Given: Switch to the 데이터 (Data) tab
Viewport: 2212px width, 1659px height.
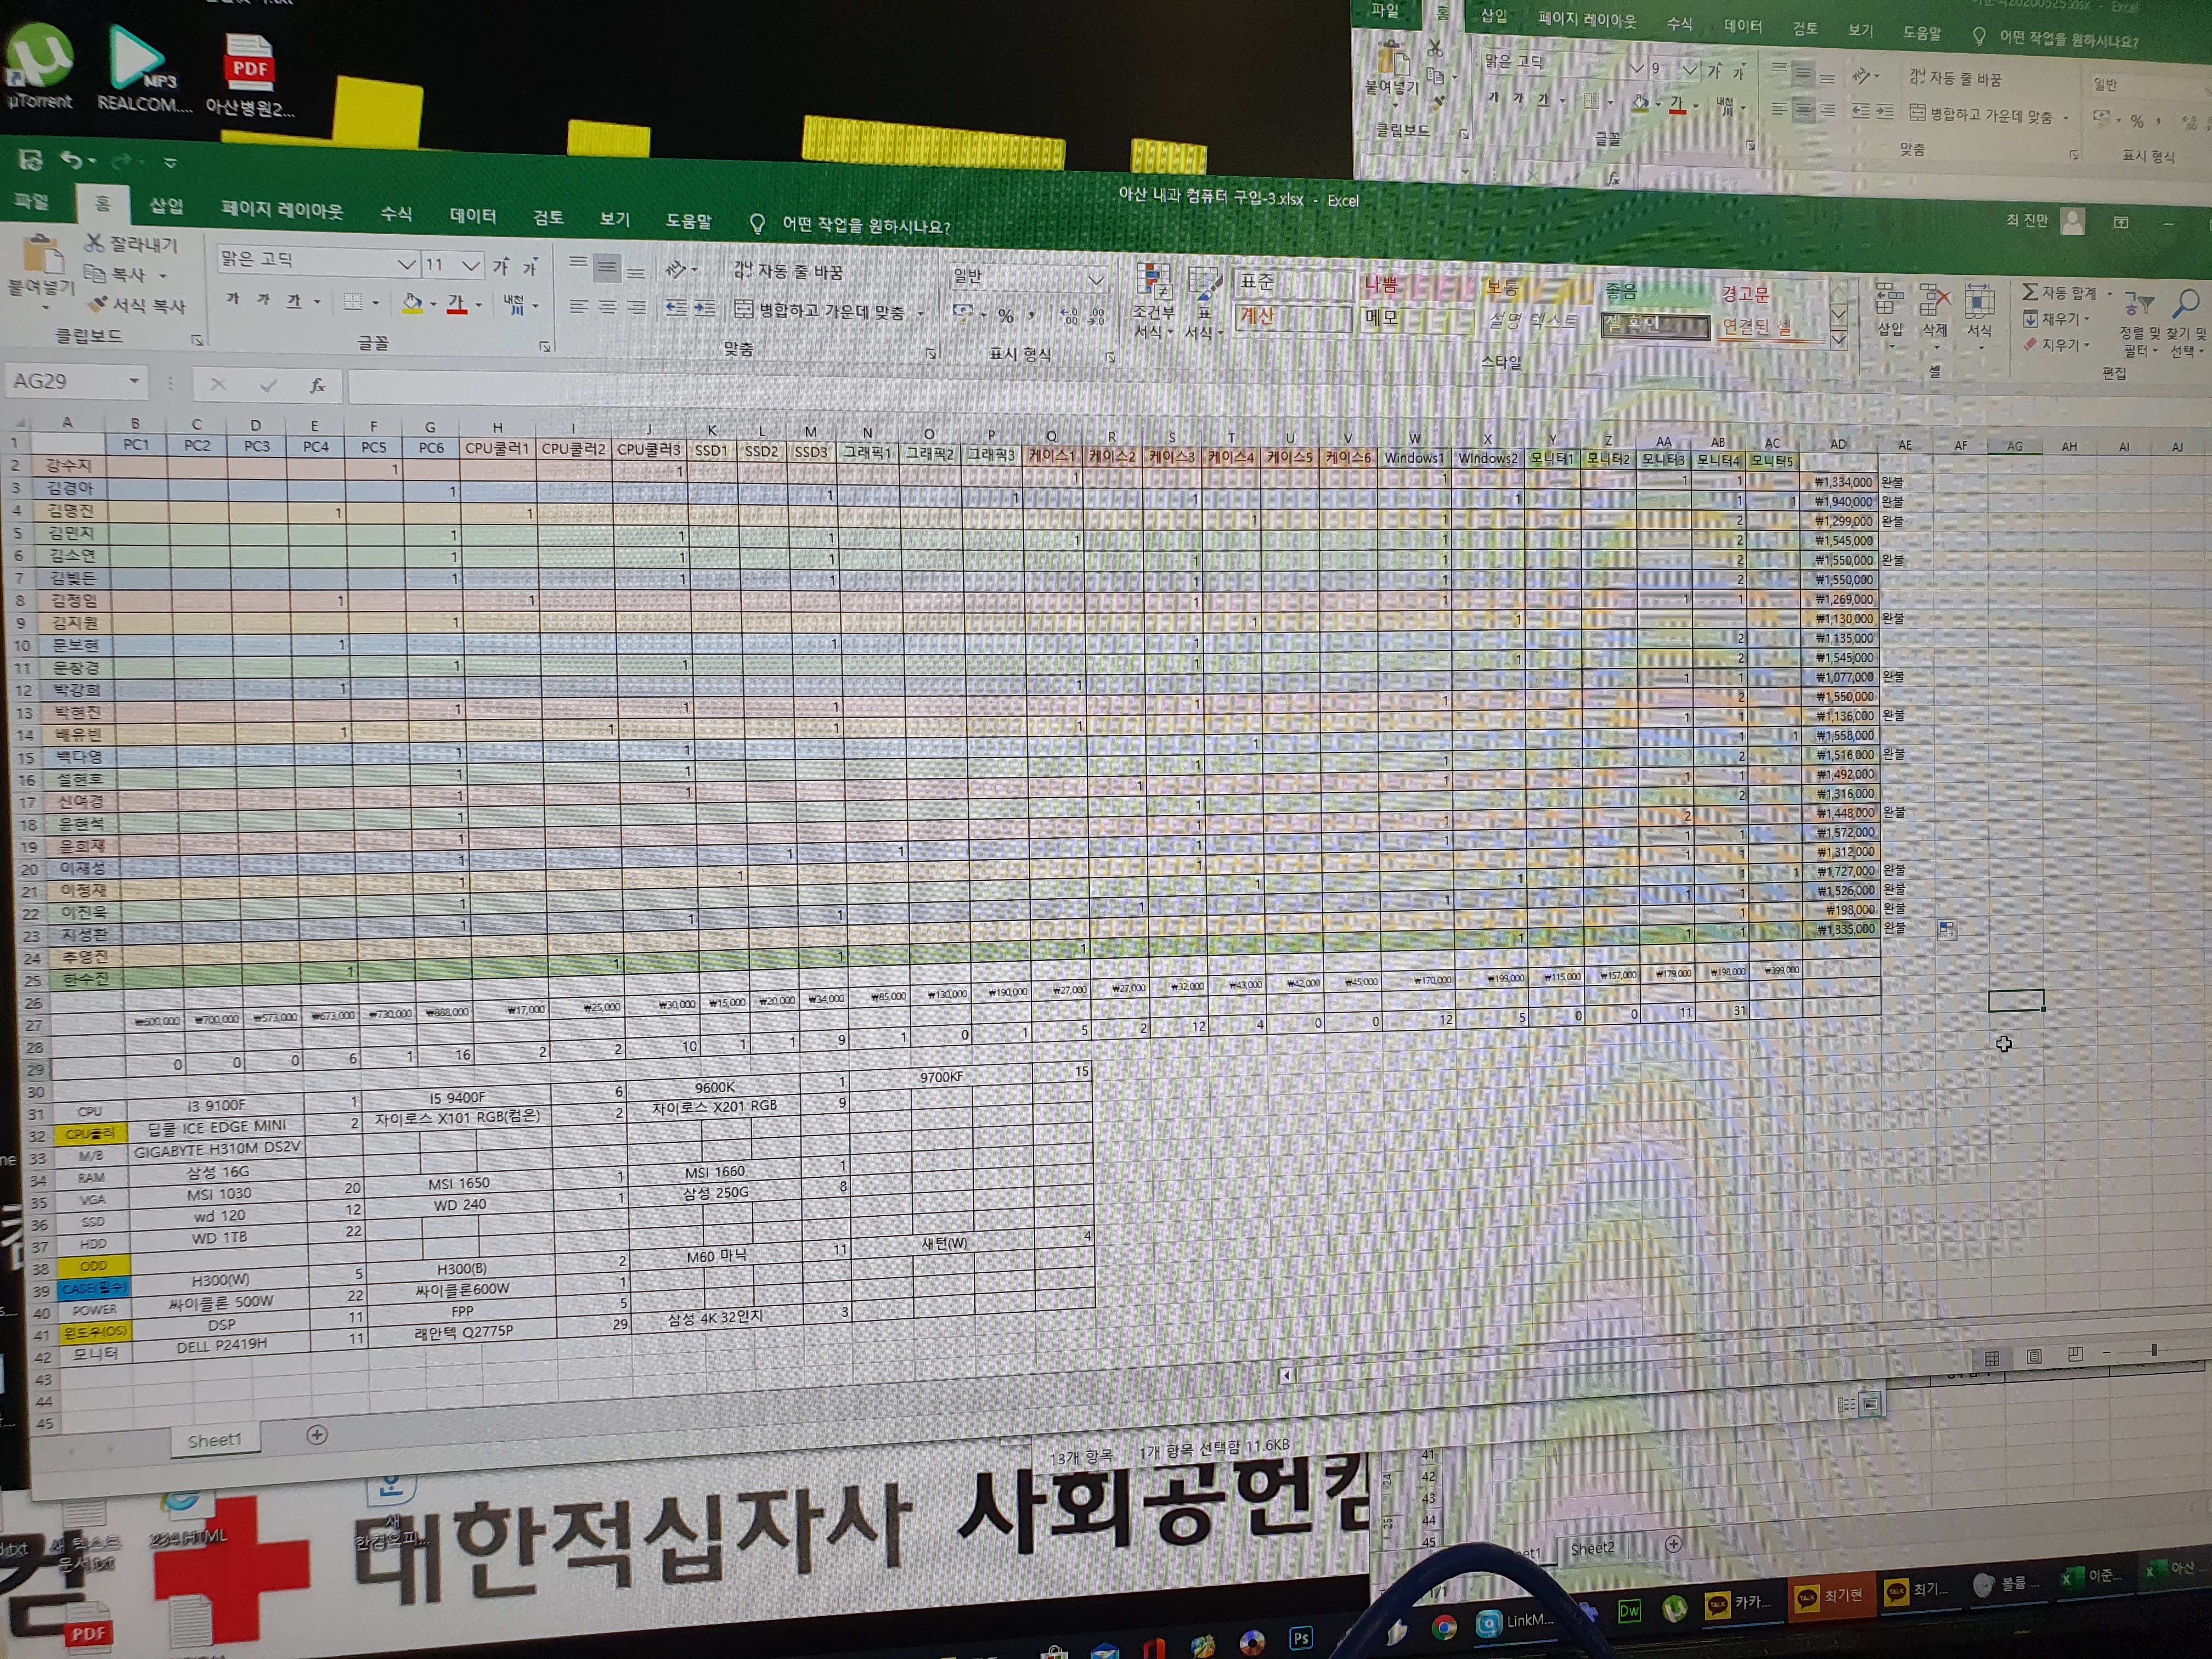Looking at the screenshot, I should pyautogui.click(x=472, y=215).
